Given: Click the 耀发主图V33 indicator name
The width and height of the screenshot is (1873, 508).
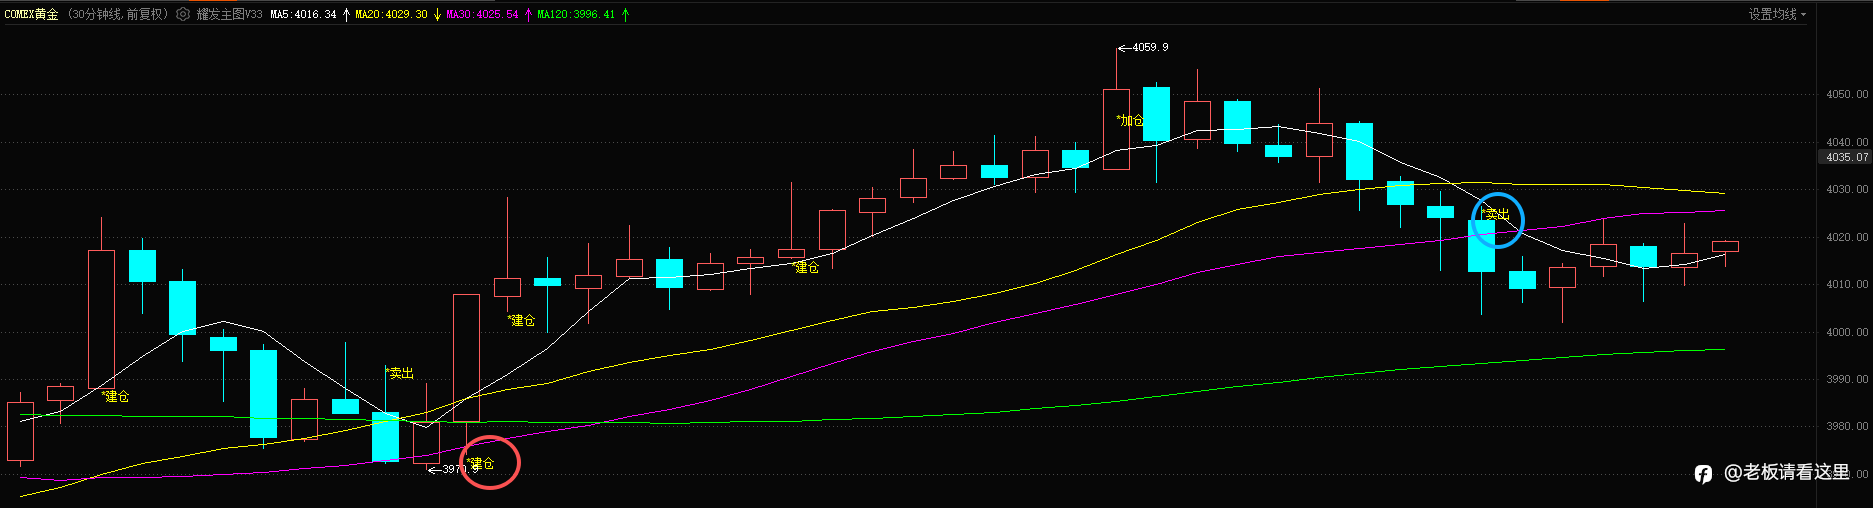Looking at the screenshot, I should [229, 14].
